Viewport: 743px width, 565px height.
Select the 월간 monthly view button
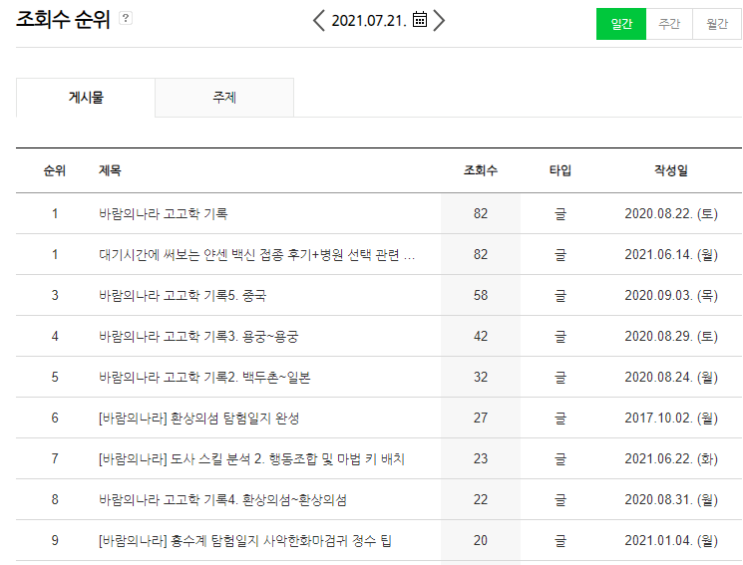[x=717, y=24]
